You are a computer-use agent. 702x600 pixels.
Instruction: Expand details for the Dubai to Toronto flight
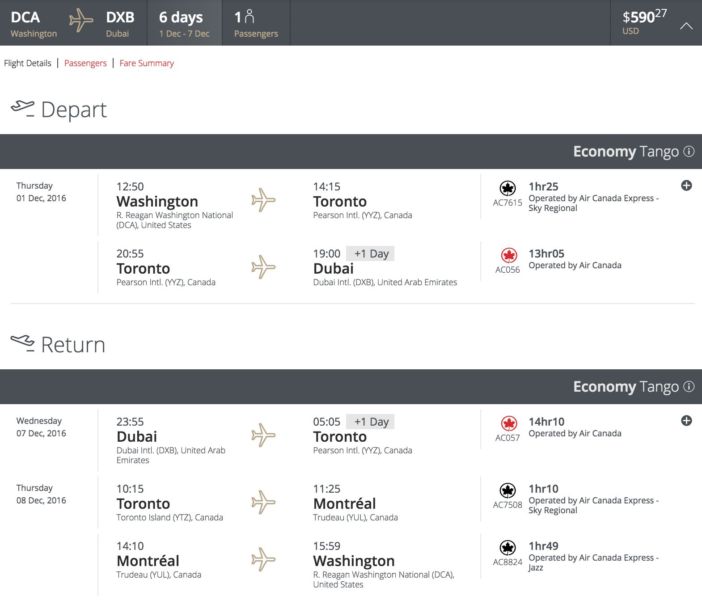tap(687, 421)
